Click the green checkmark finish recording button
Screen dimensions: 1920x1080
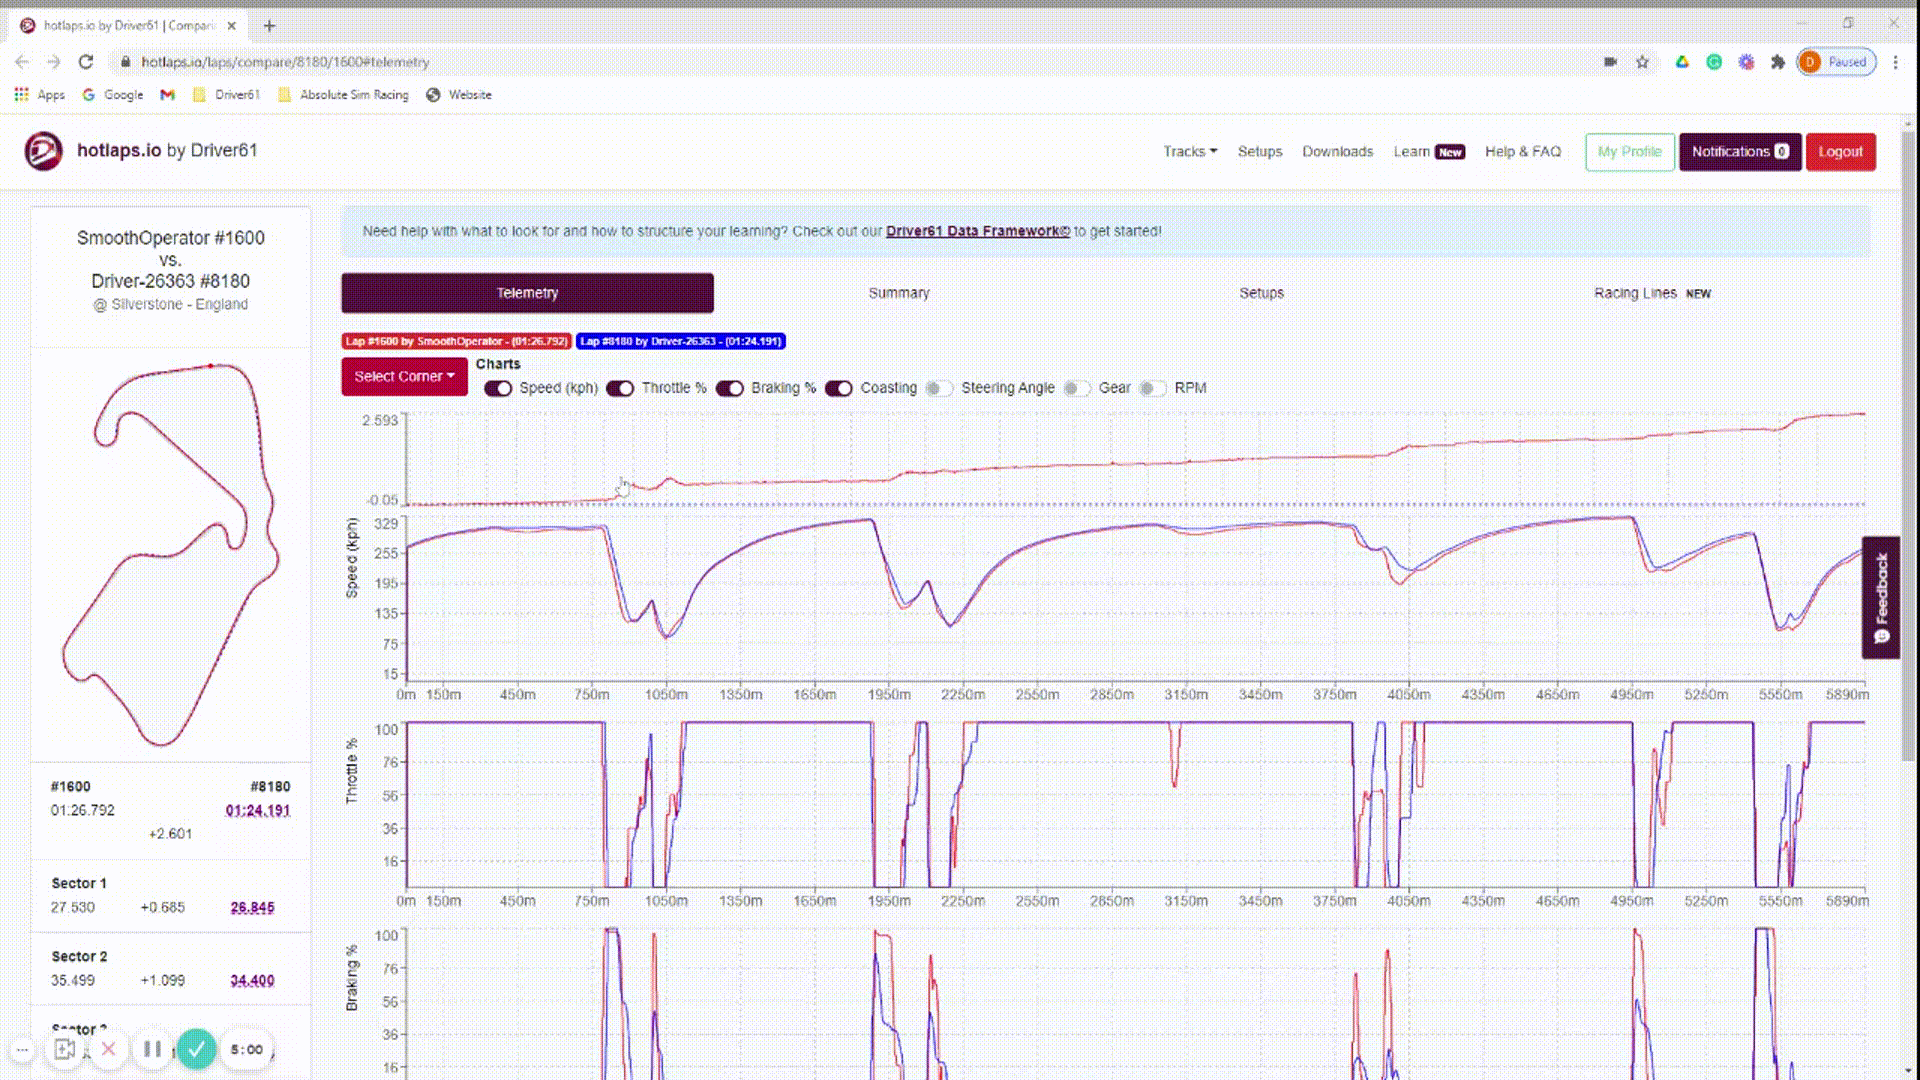coord(197,1049)
